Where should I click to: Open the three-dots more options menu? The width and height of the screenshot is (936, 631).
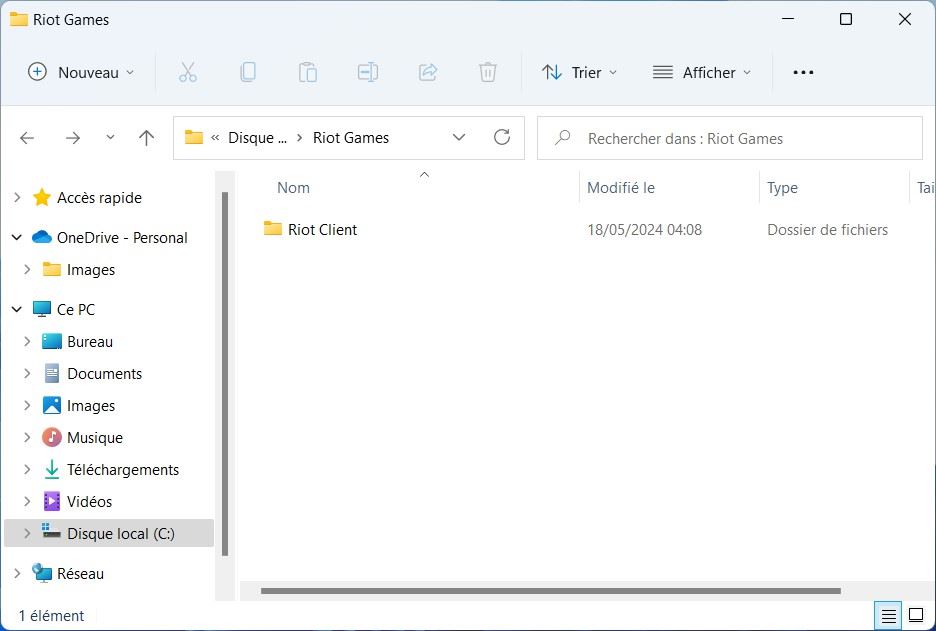803,72
